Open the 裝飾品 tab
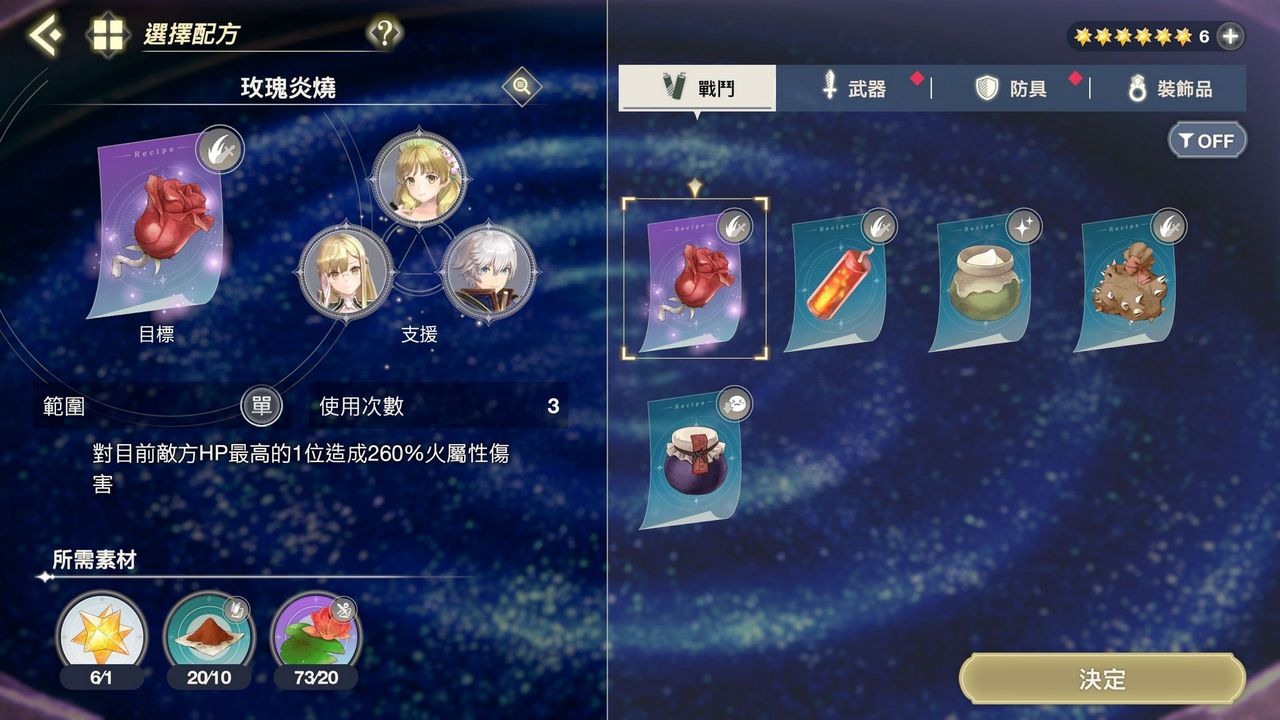 pos(1170,88)
